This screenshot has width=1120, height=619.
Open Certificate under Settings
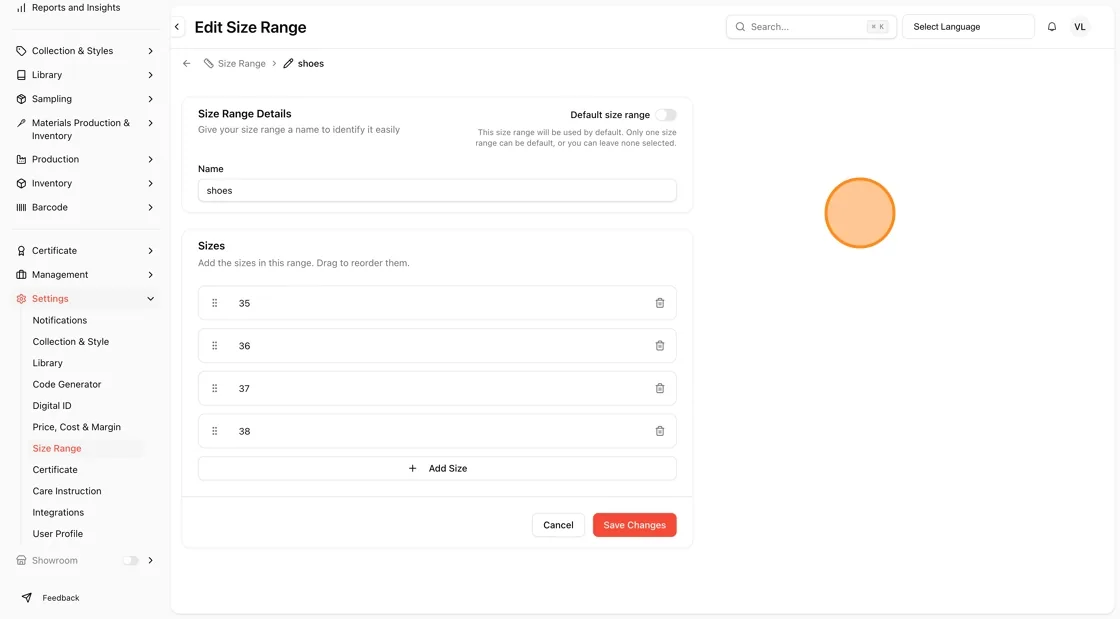54,470
